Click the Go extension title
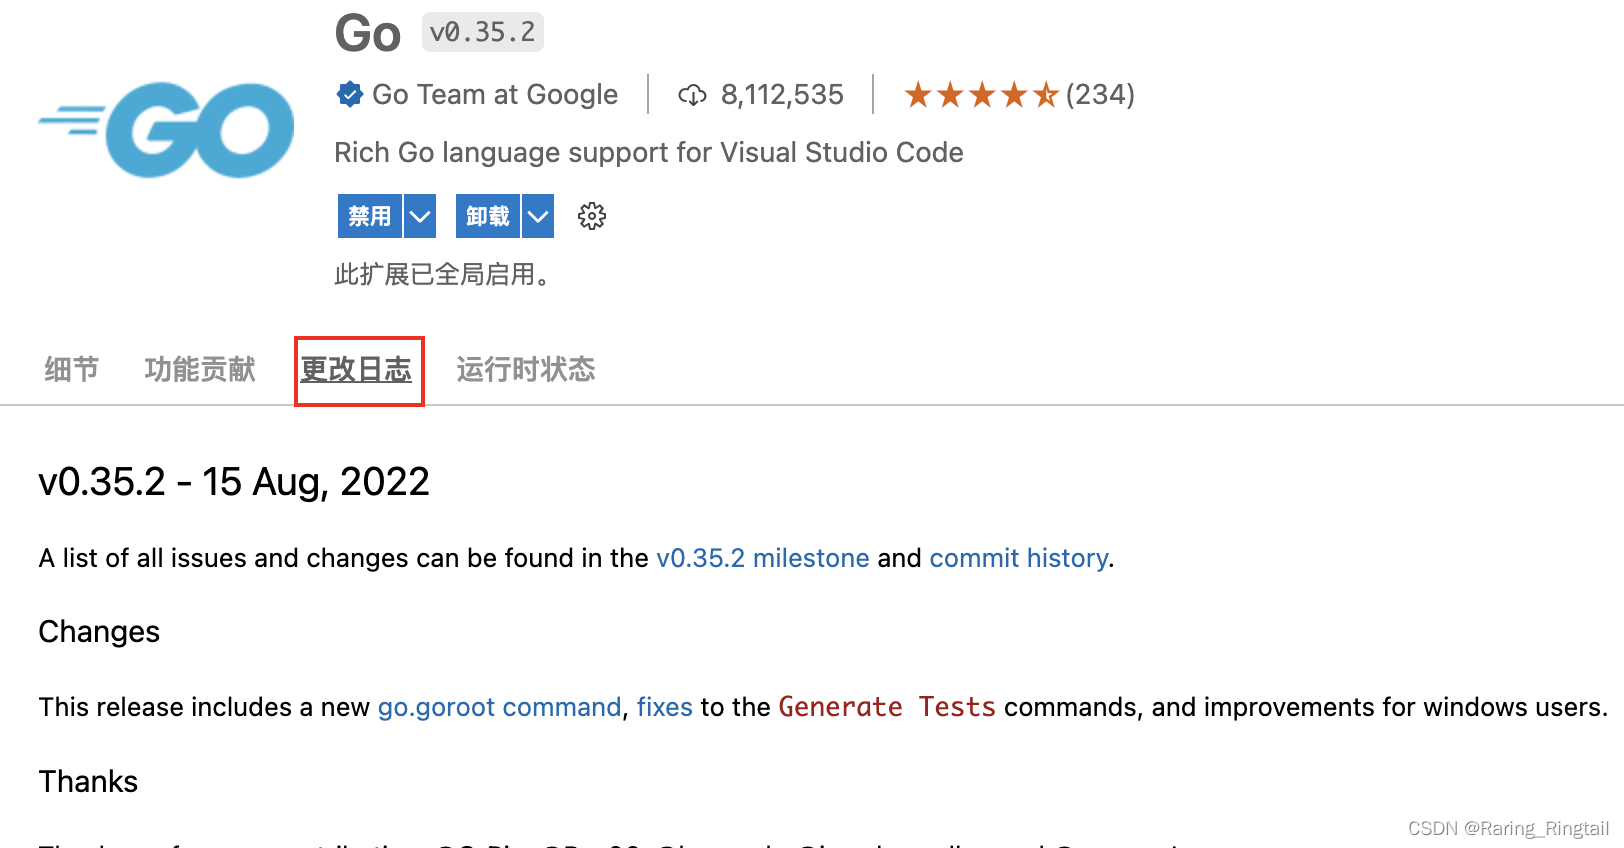The height and width of the screenshot is (848, 1624). [x=368, y=34]
